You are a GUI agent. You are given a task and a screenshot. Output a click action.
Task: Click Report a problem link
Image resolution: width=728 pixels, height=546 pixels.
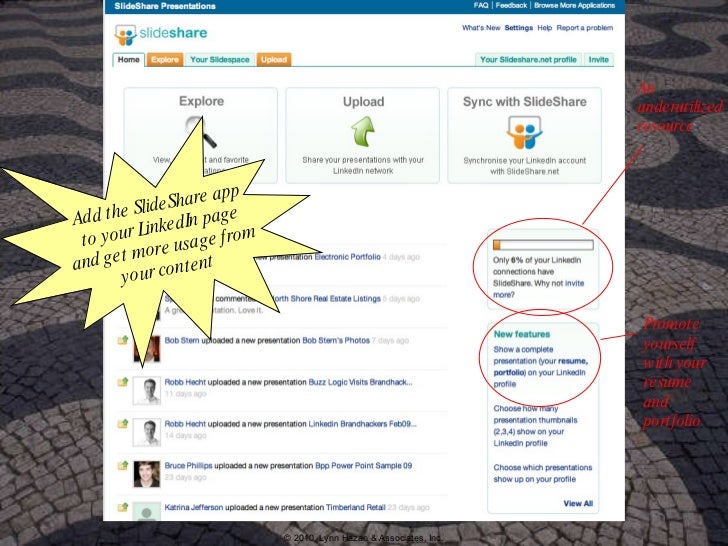[585, 28]
